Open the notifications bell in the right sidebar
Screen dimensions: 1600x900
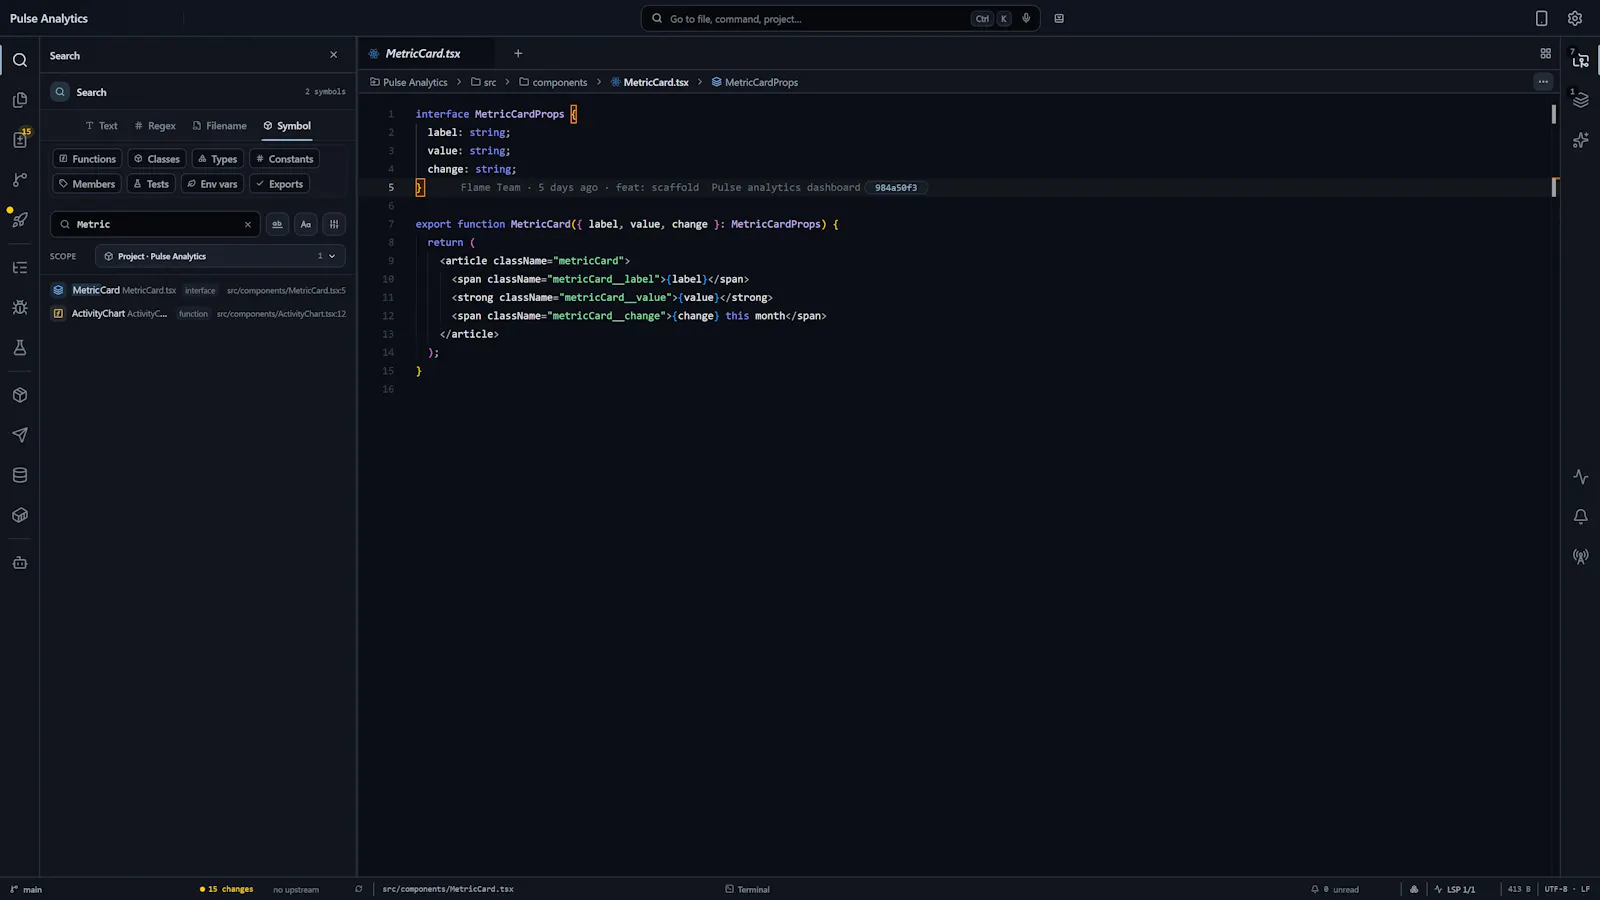coord(1581,517)
